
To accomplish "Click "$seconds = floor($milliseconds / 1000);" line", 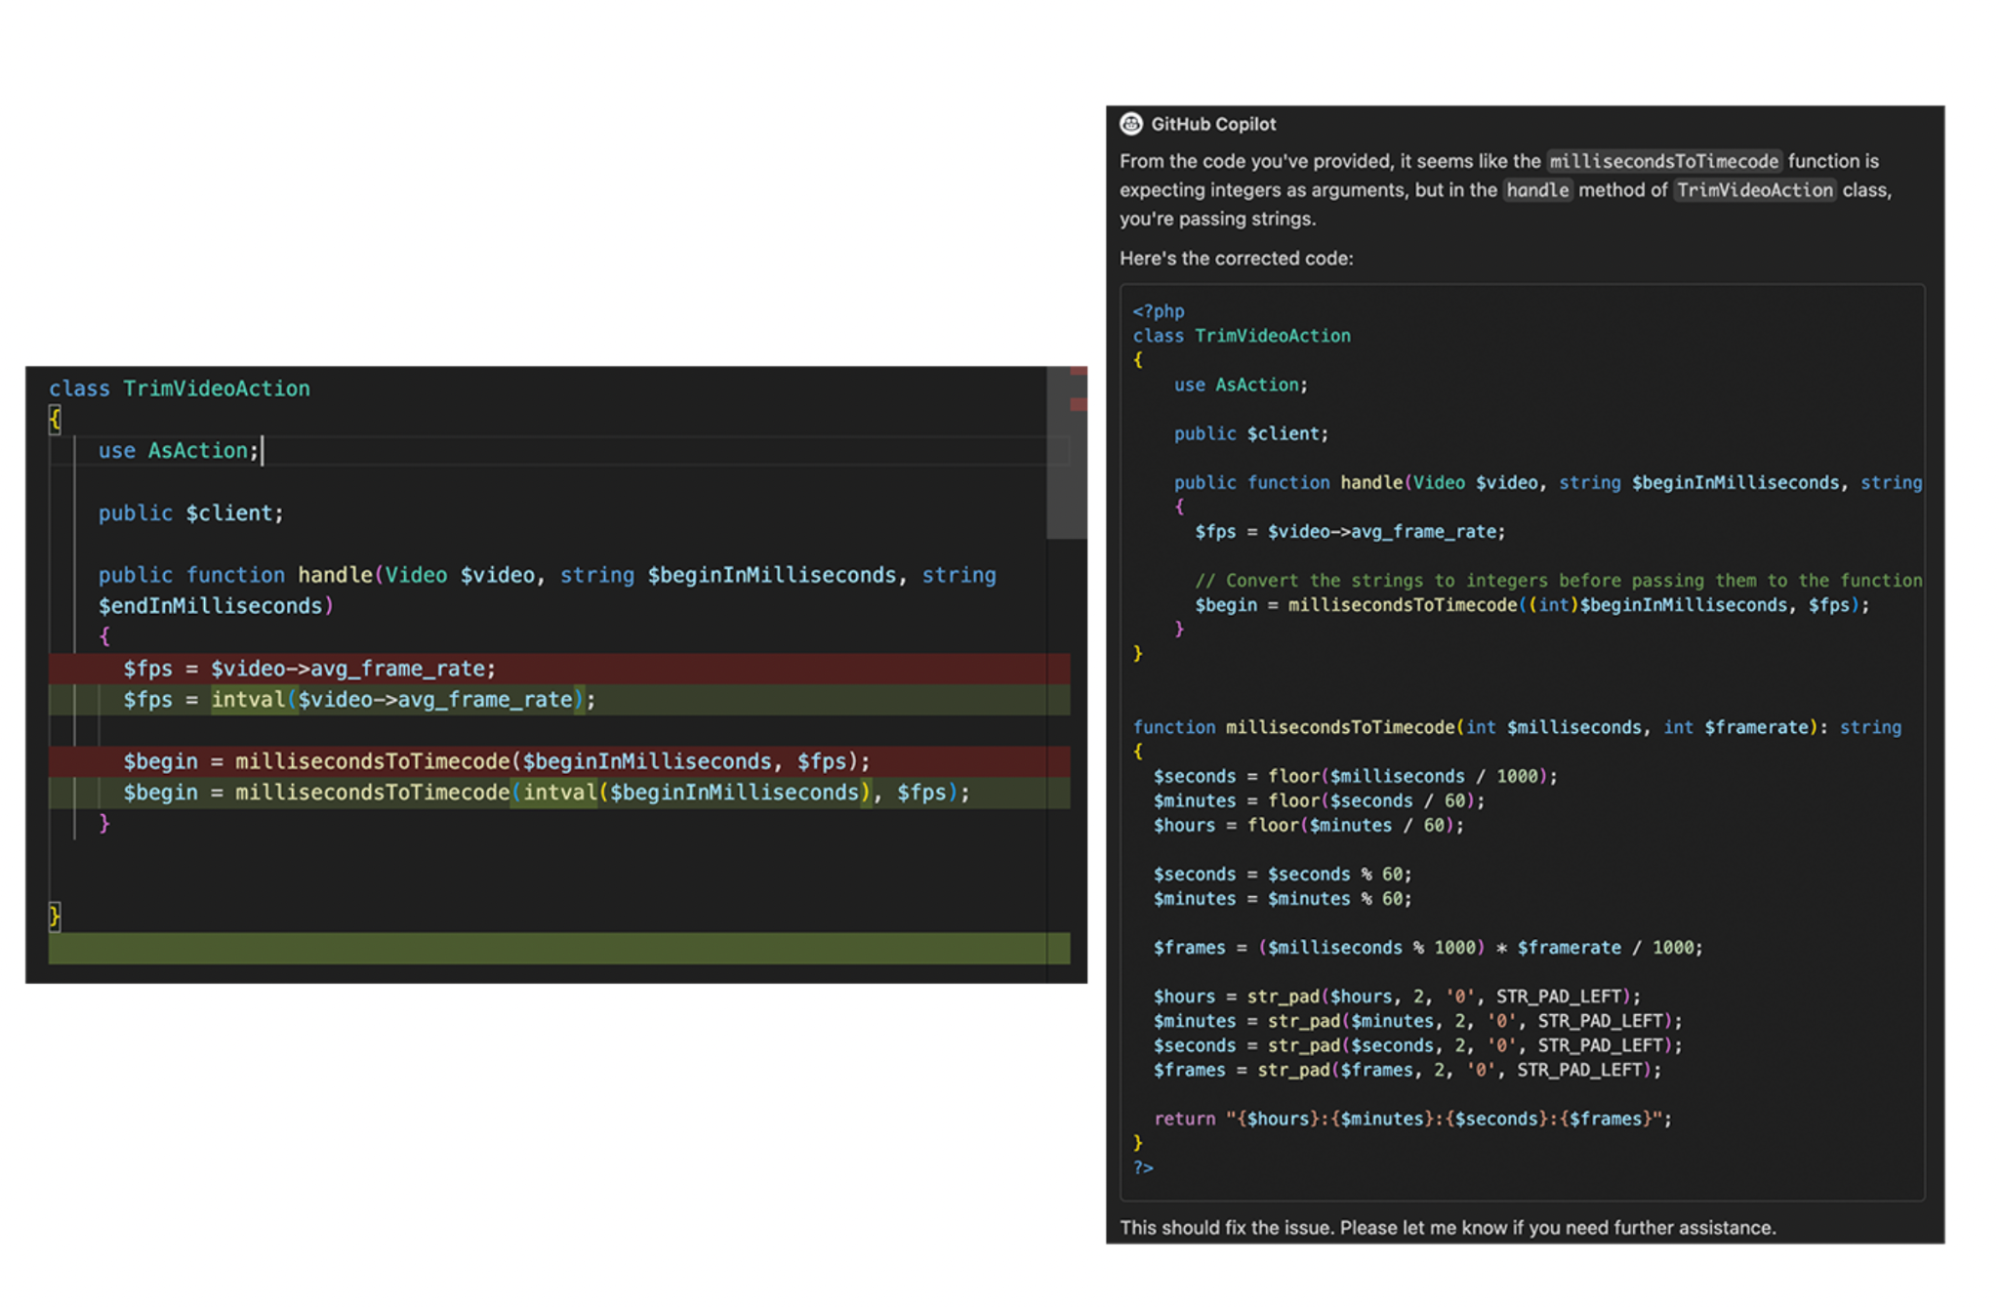I will click(1355, 777).
